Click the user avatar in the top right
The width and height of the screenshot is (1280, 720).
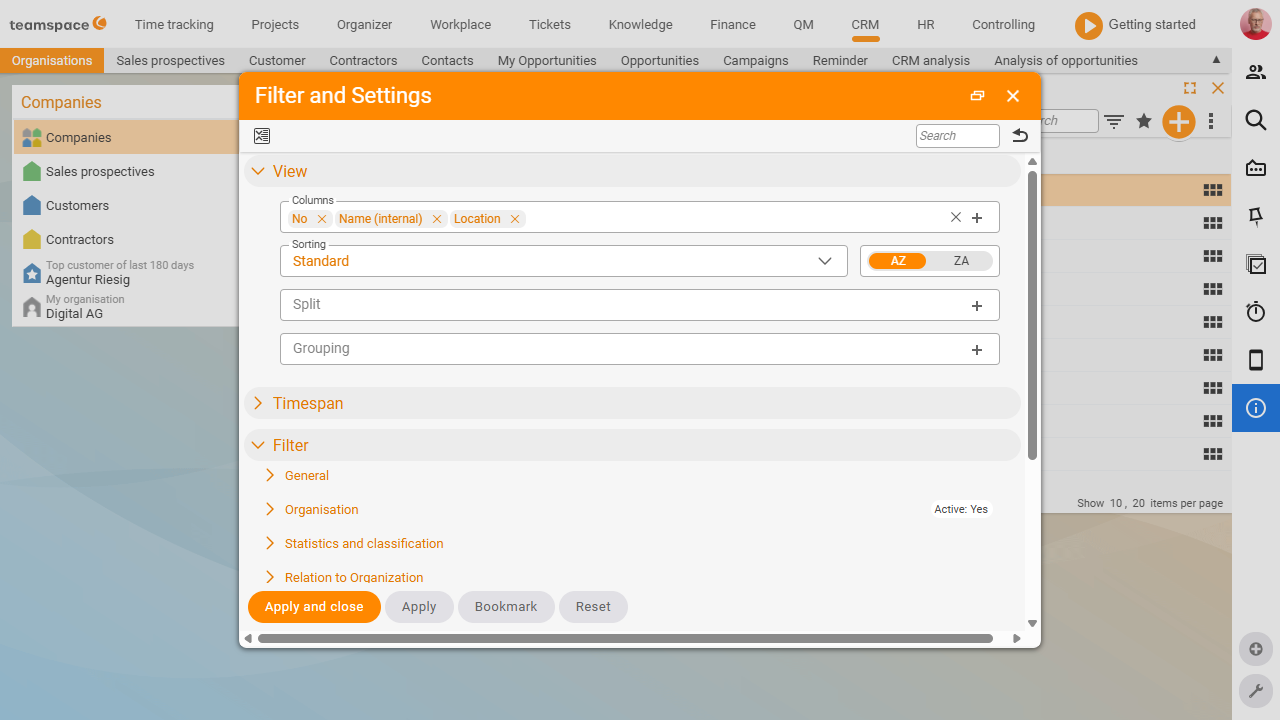coord(1255,24)
